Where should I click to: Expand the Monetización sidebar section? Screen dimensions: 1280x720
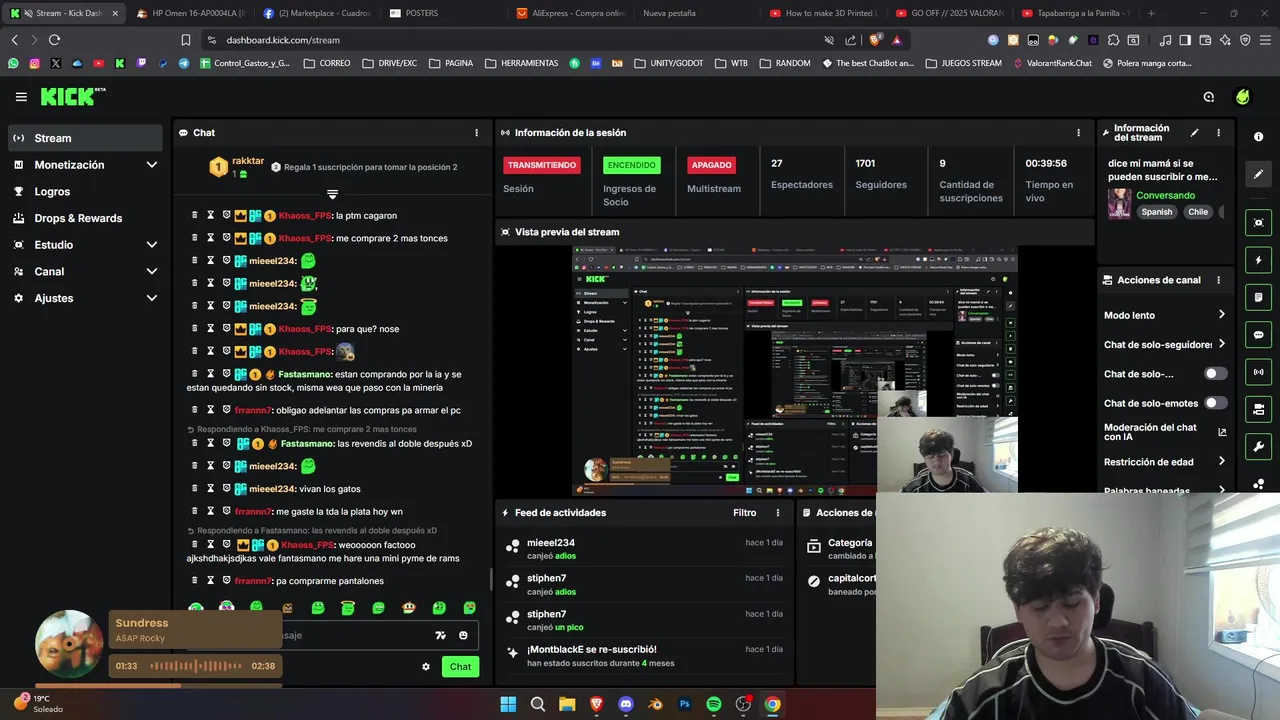click(152, 165)
